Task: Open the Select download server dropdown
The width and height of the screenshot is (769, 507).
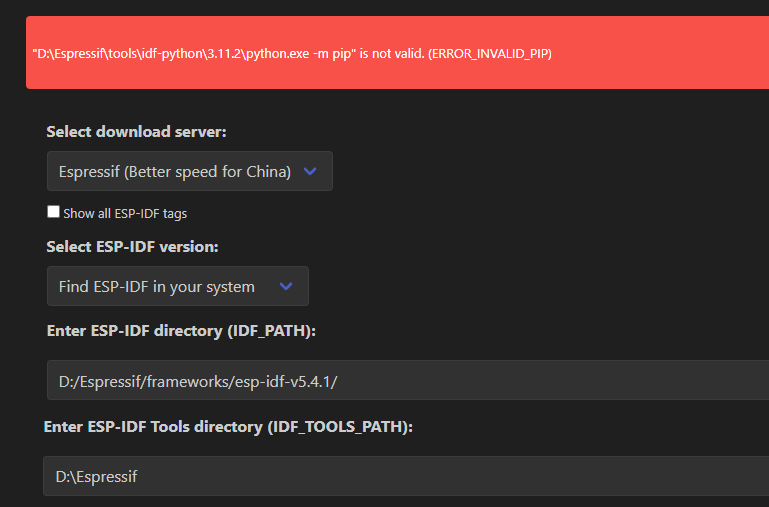Action: coord(189,171)
